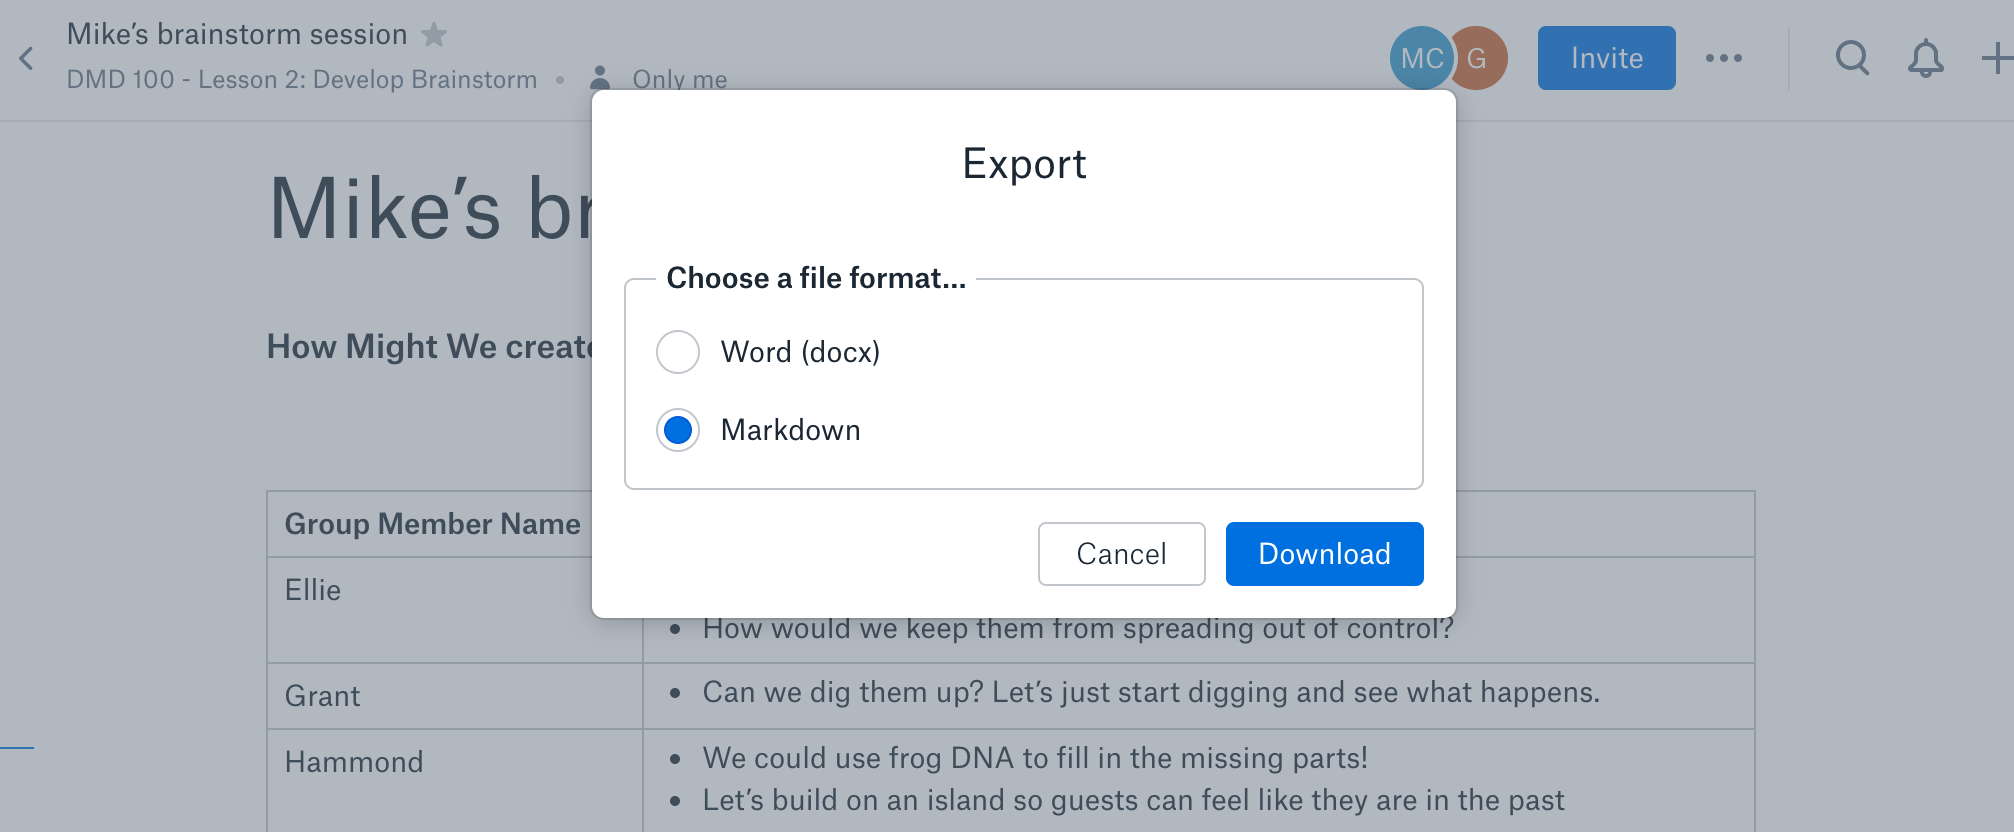
Task: Download the exported file
Action: [1324, 554]
